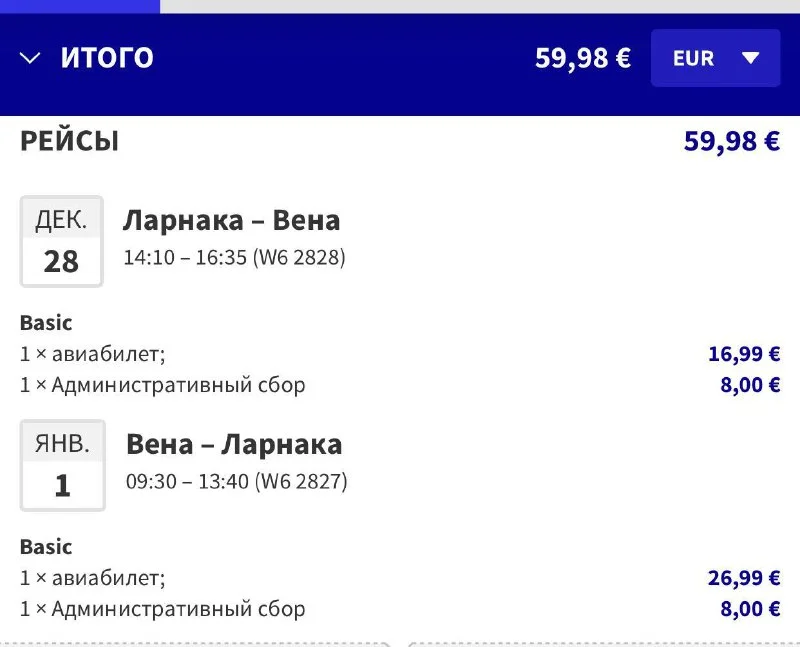This screenshot has width=800, height=647.
Task: Click the 26,99 € ticket price
Action: (743, 577)
